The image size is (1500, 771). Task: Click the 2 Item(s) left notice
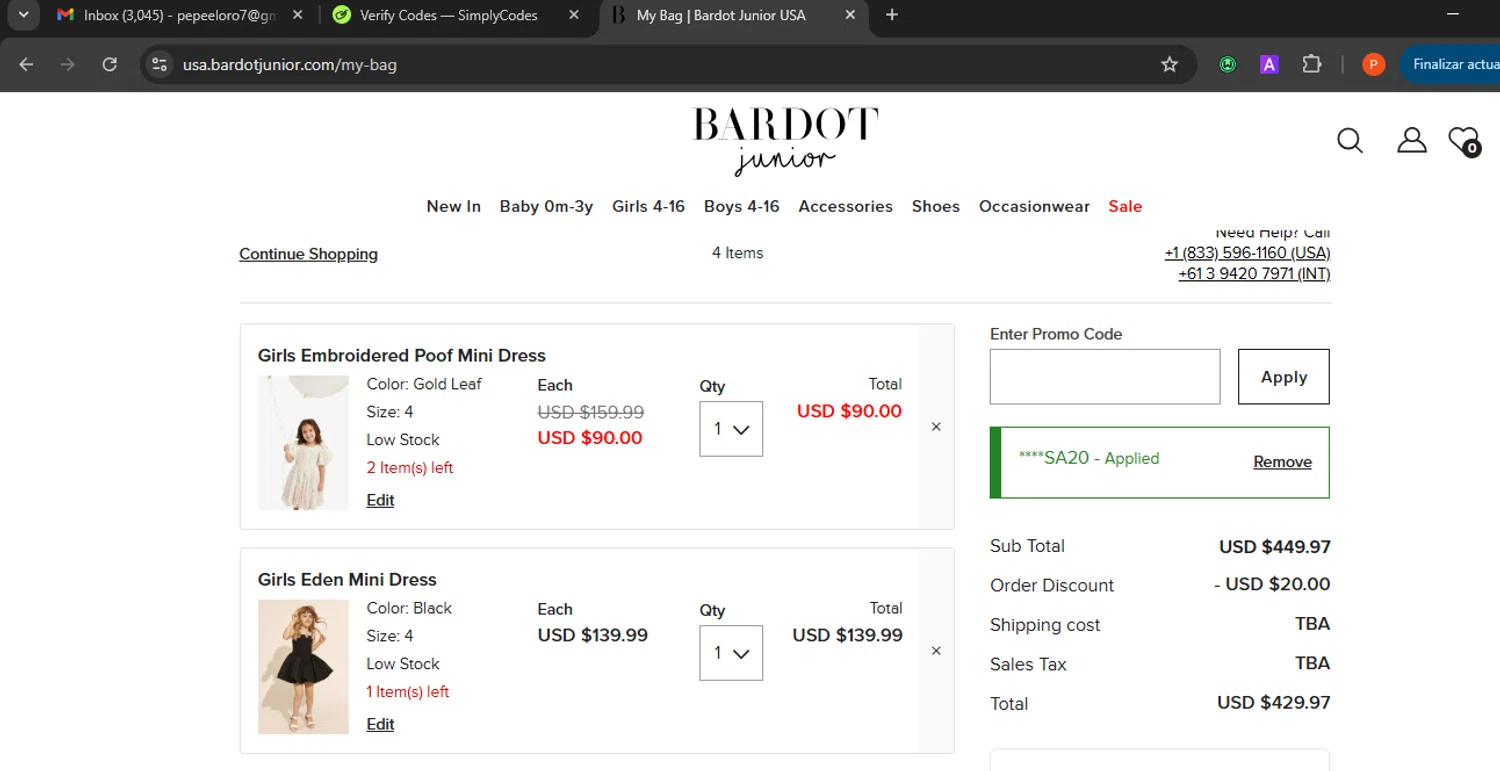[410, 468]
